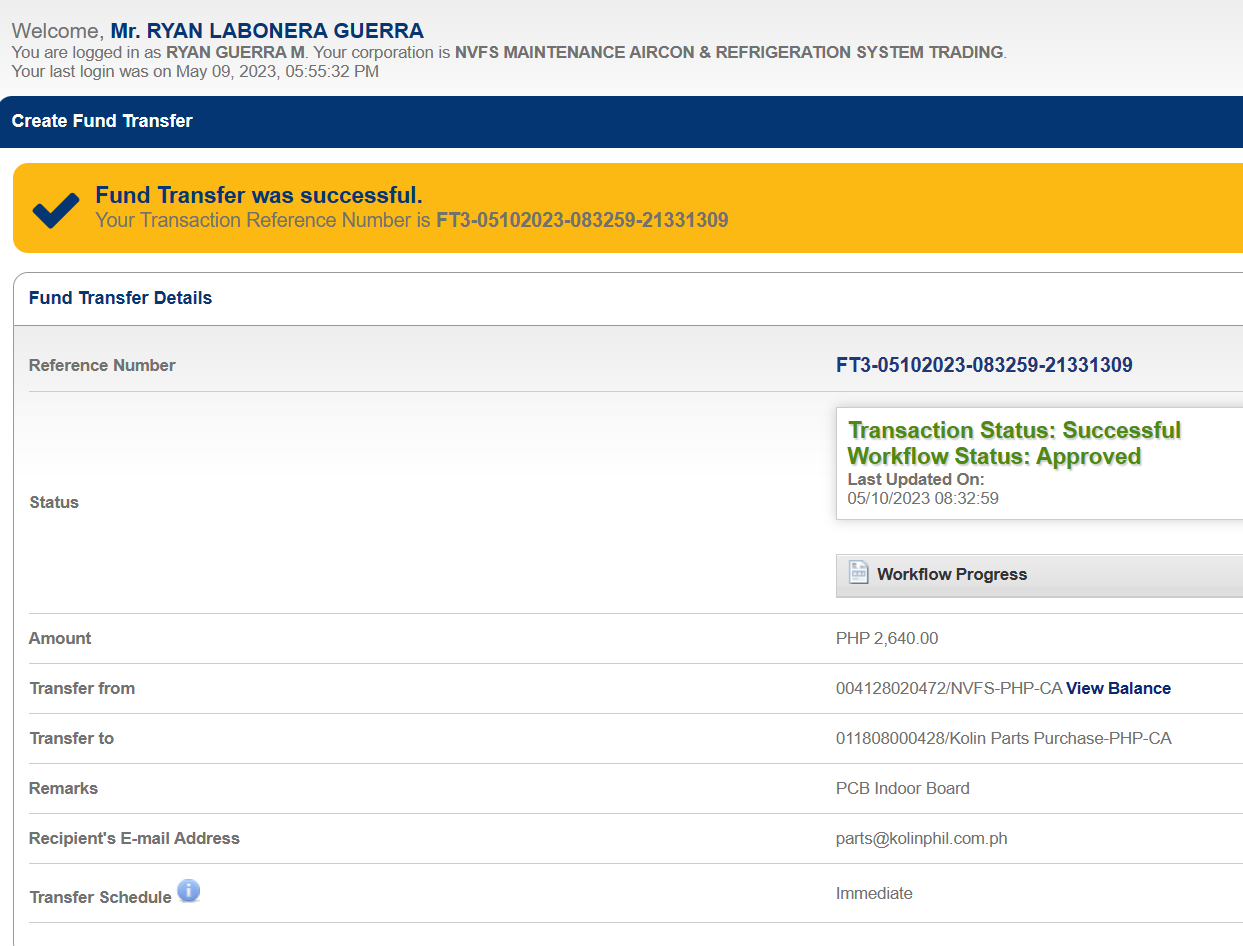
Task: Expand the Workflow Progress panel
Action: [x=952, y=575]
